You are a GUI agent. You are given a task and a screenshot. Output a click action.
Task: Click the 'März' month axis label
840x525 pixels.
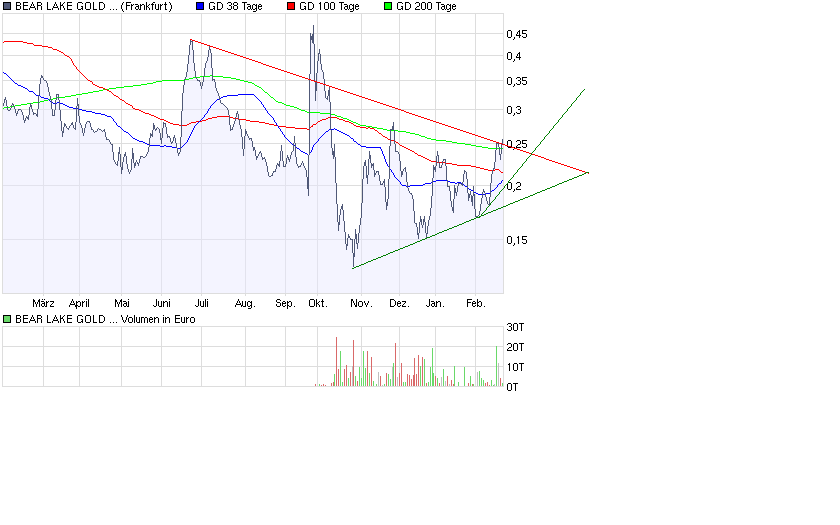coord(43,303)
